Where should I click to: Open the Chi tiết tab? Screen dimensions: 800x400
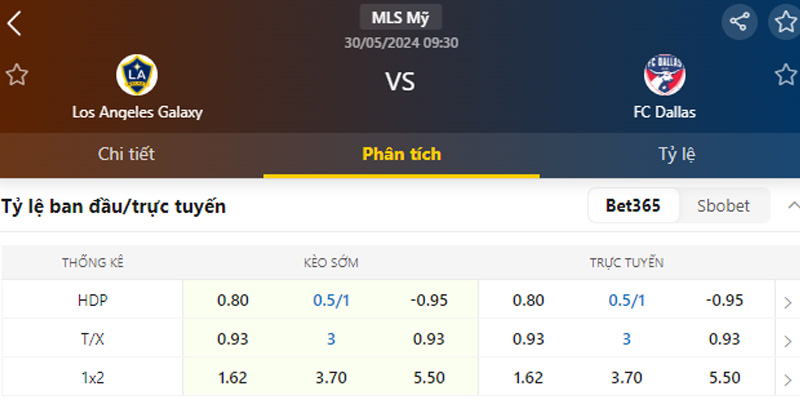pyautogui.click(x=126, y=154)
